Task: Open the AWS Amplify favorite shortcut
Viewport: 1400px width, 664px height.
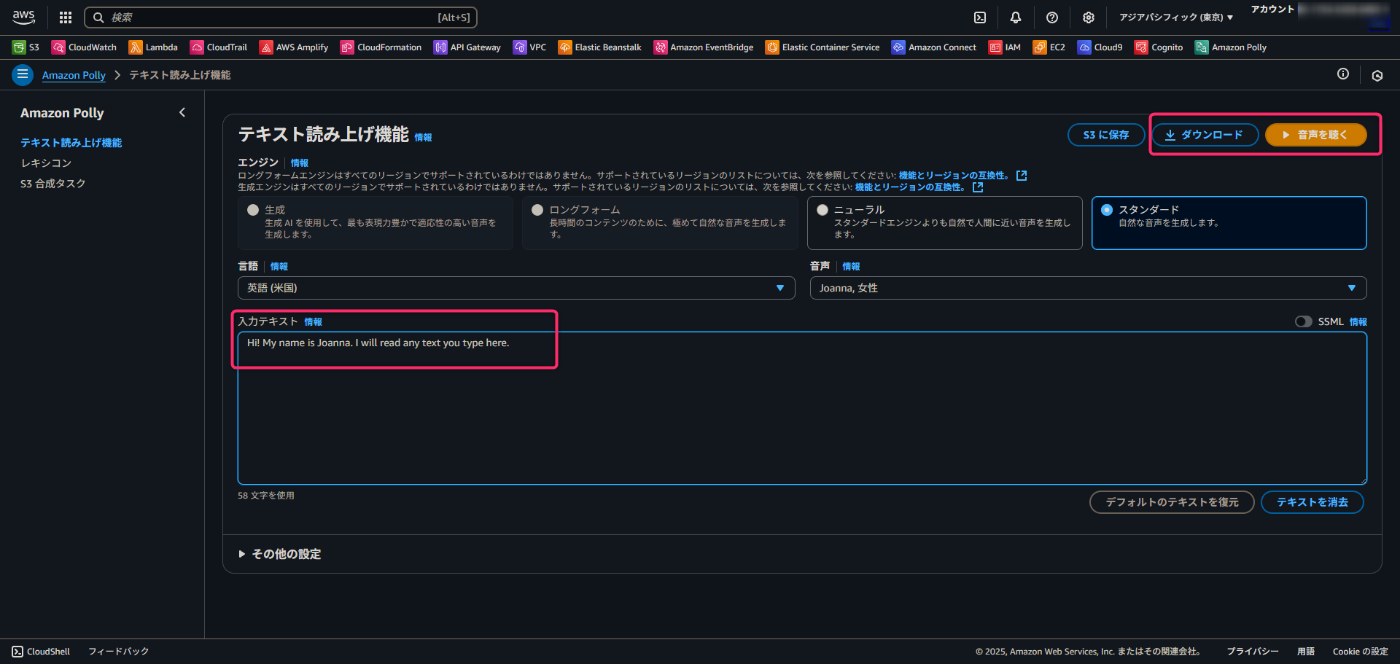Action: pyautogui.click(x=294, y=47)
